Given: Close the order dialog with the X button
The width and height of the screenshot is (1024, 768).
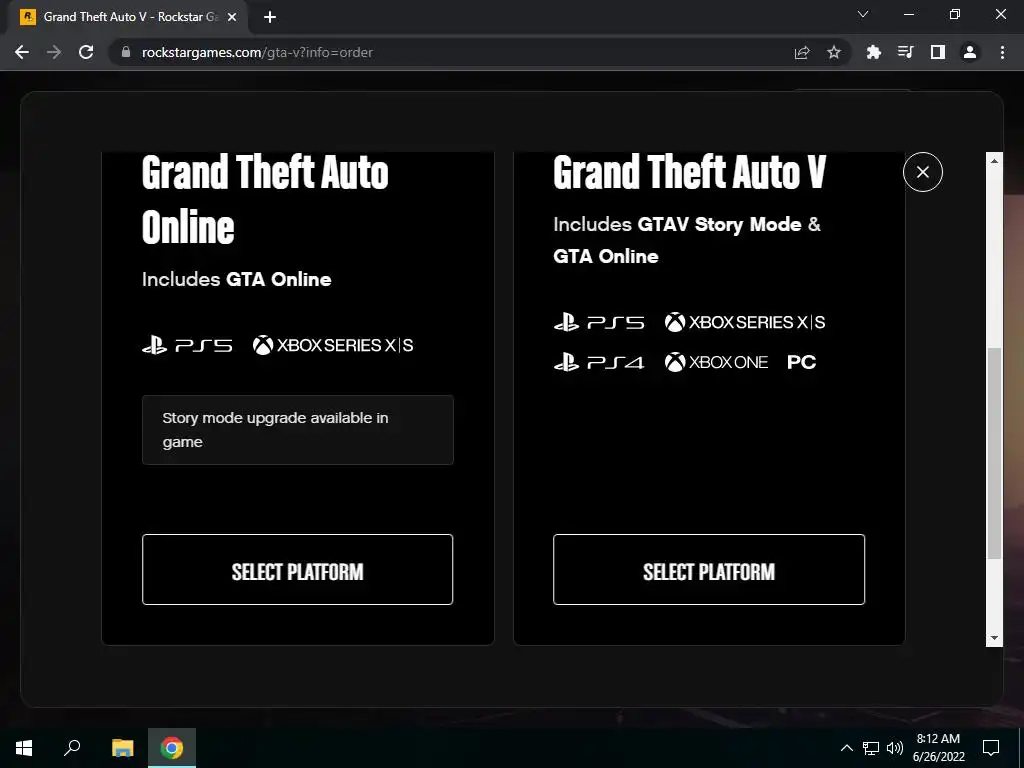Looking at the screenshot, I should pos(922,172).
